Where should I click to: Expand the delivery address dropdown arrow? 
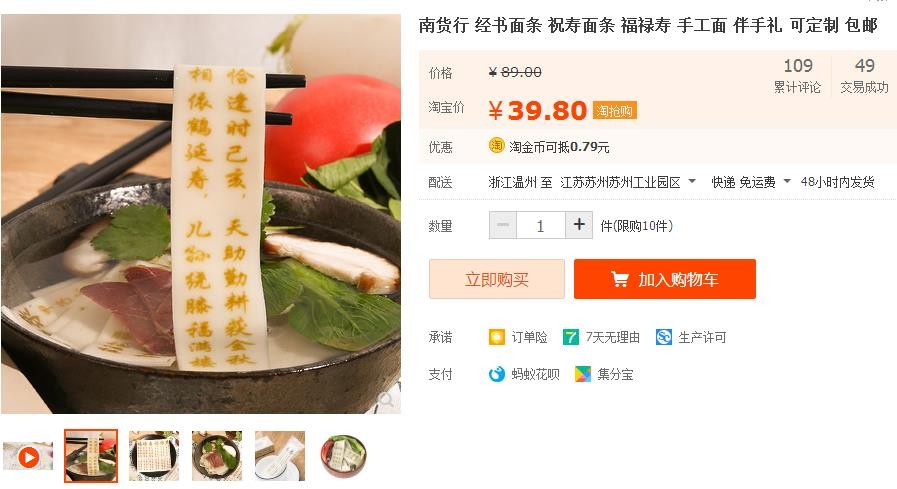(692, 181)
